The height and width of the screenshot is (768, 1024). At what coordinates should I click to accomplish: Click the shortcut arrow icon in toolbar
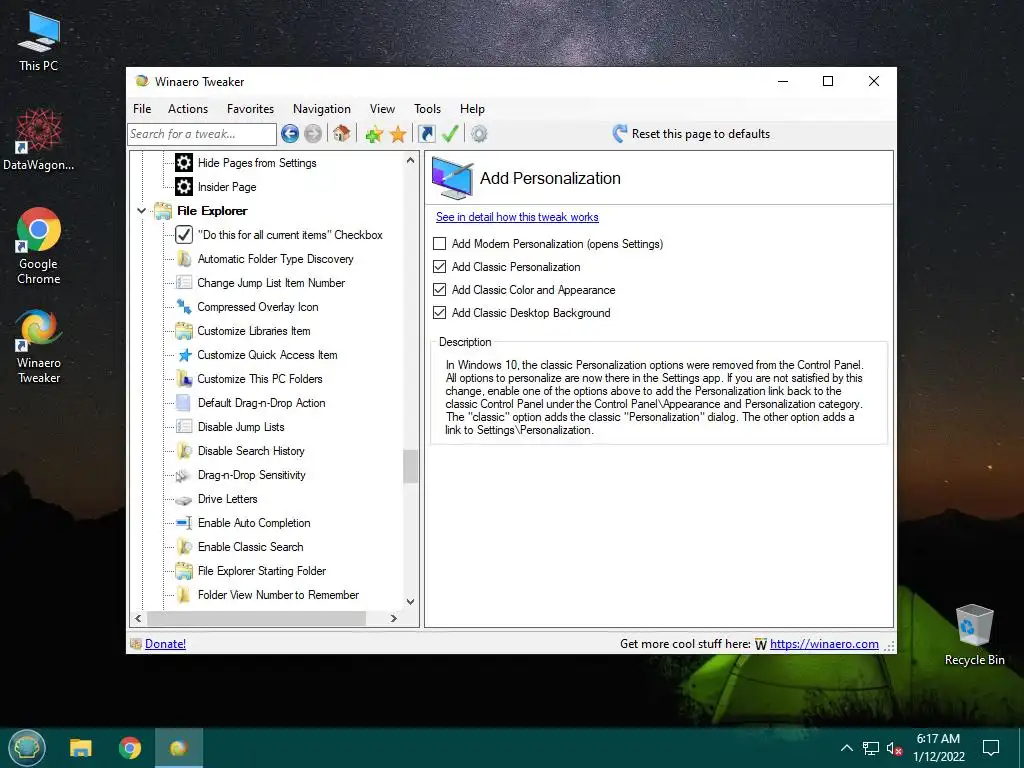(426, 134)
